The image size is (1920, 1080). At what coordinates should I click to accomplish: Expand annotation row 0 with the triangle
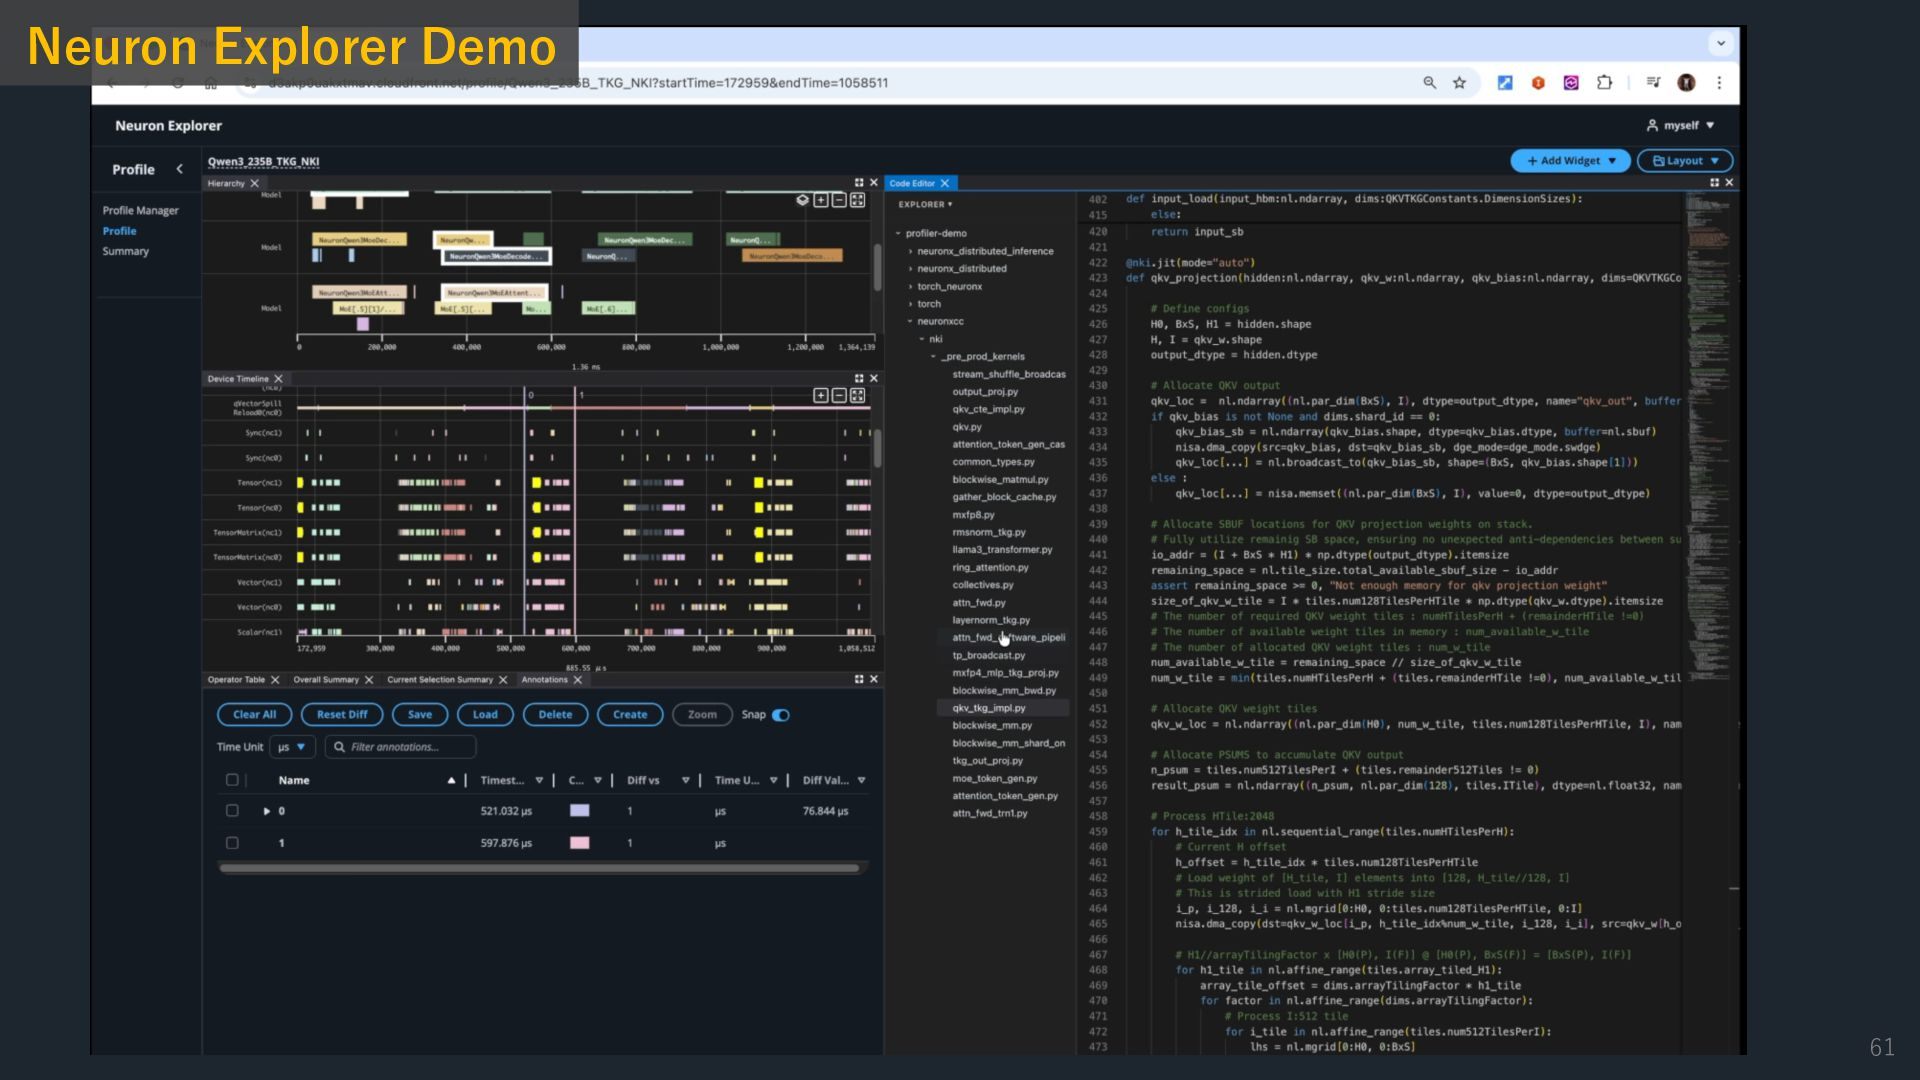pos(266,811)
